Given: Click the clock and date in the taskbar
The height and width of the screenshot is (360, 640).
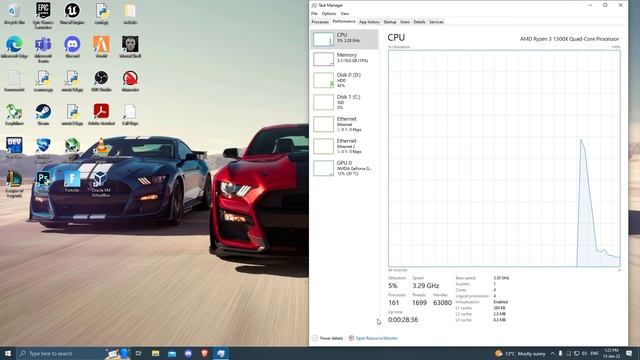Looking at the screenshot, I should click(611, 353).
